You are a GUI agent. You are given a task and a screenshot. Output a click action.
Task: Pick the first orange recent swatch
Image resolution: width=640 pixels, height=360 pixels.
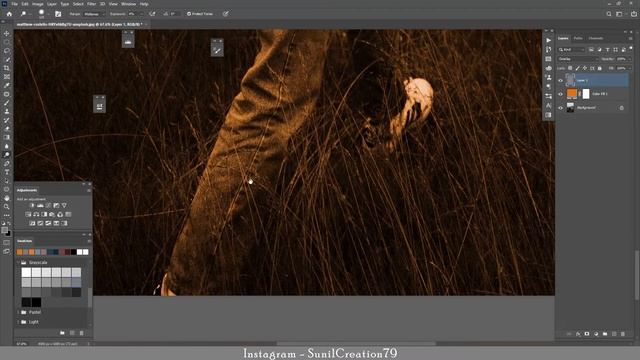(19, 252)
